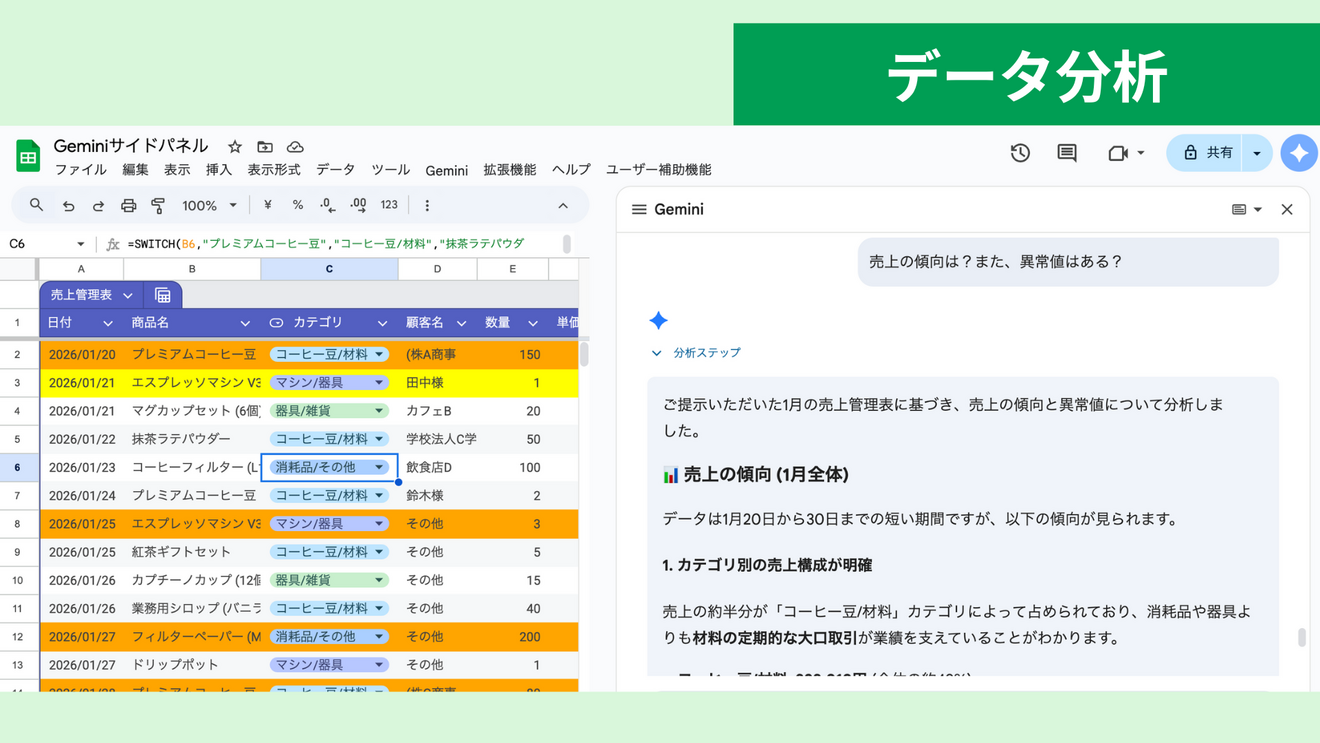Screen dimensions: 1320x743
Task: Click the quantity cell 200
Action: click(513, 637)
